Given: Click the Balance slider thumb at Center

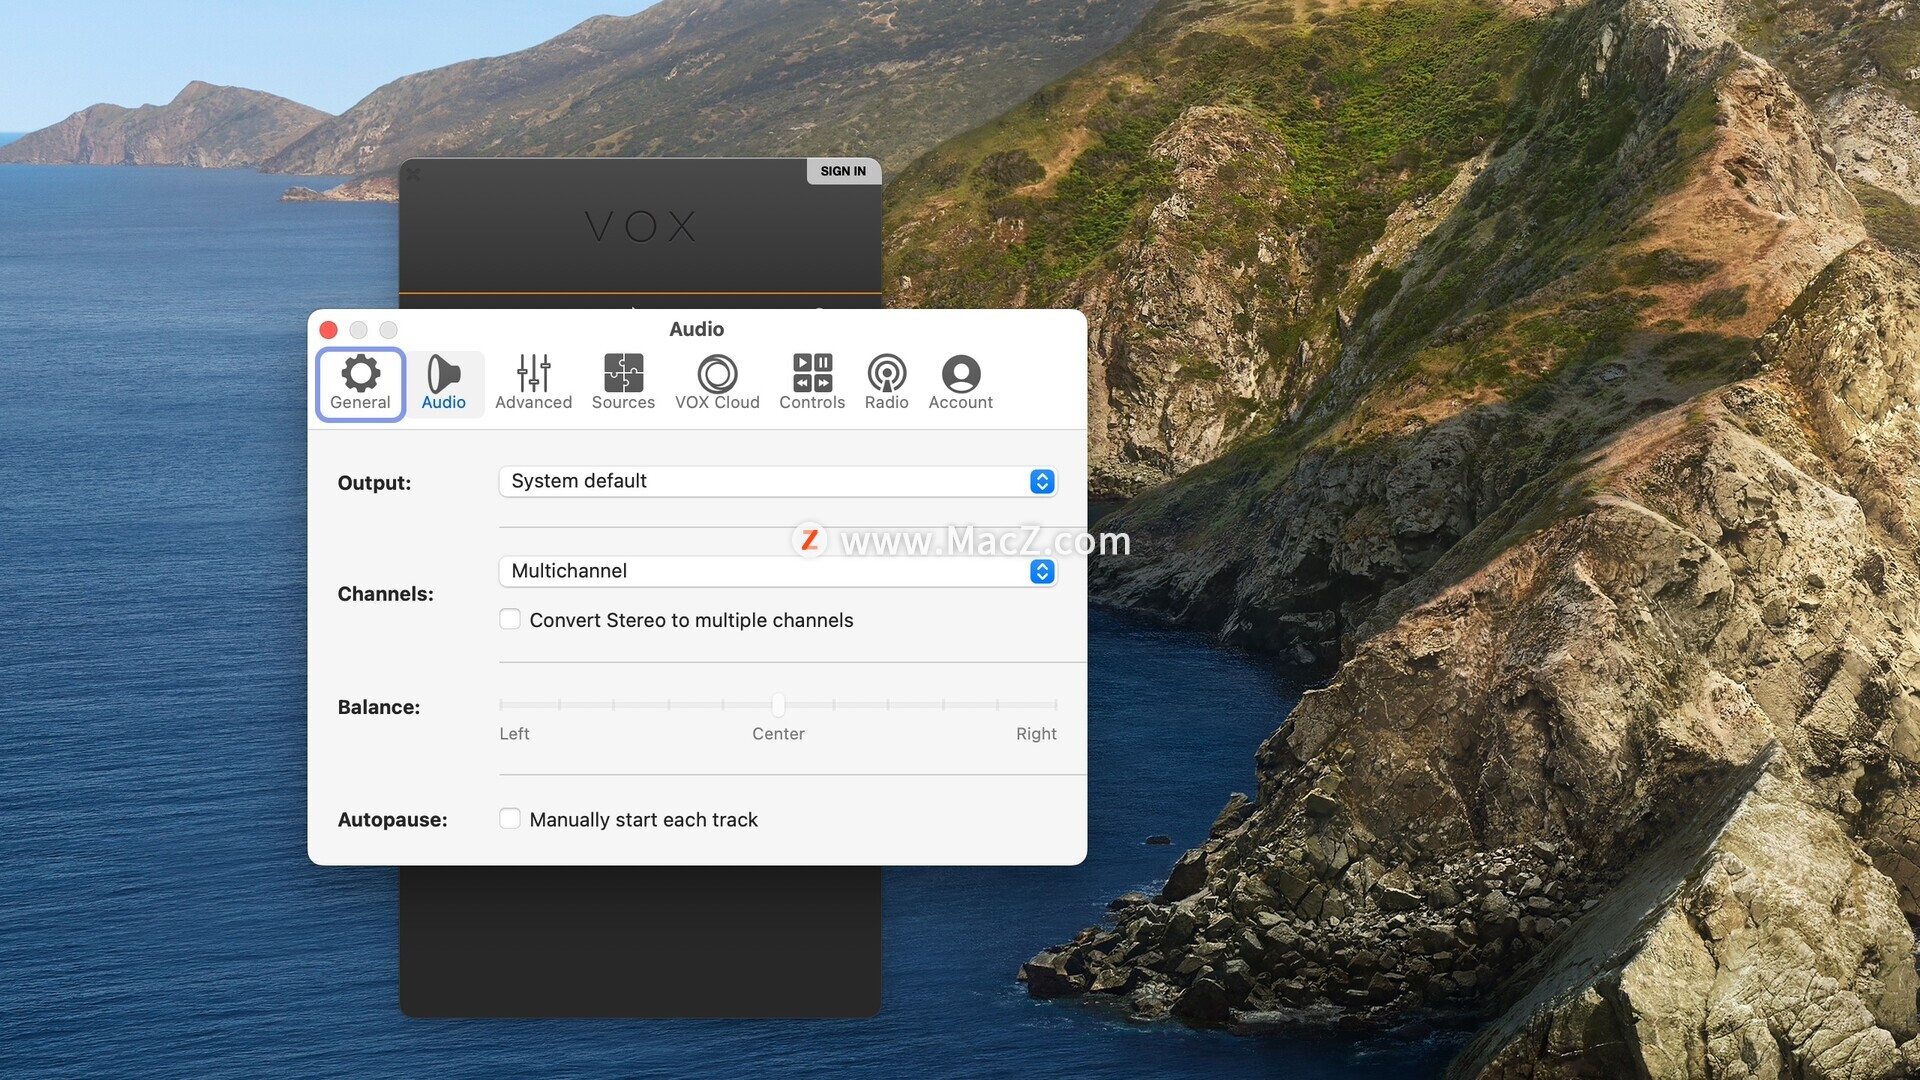Looking at the screenshot, I should pyautogui.click(x=778, y=705).
